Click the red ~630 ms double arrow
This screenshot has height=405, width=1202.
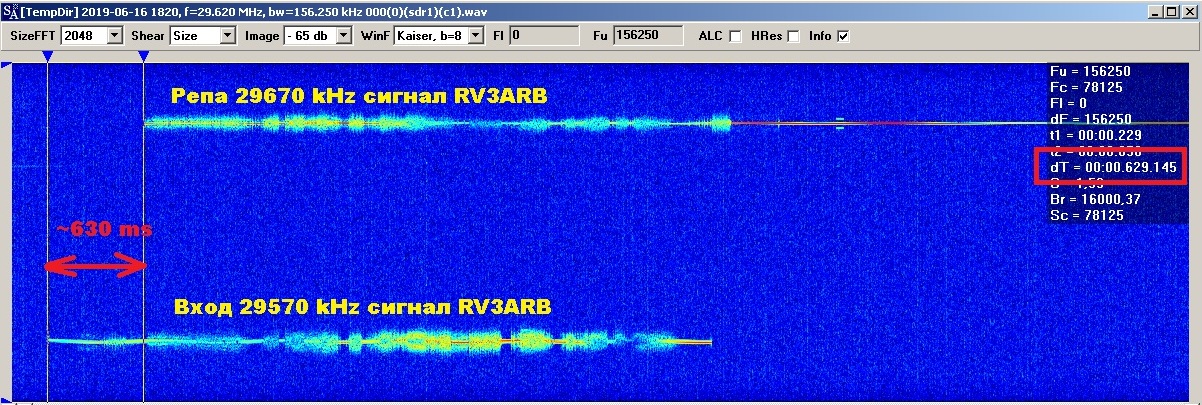97,265
